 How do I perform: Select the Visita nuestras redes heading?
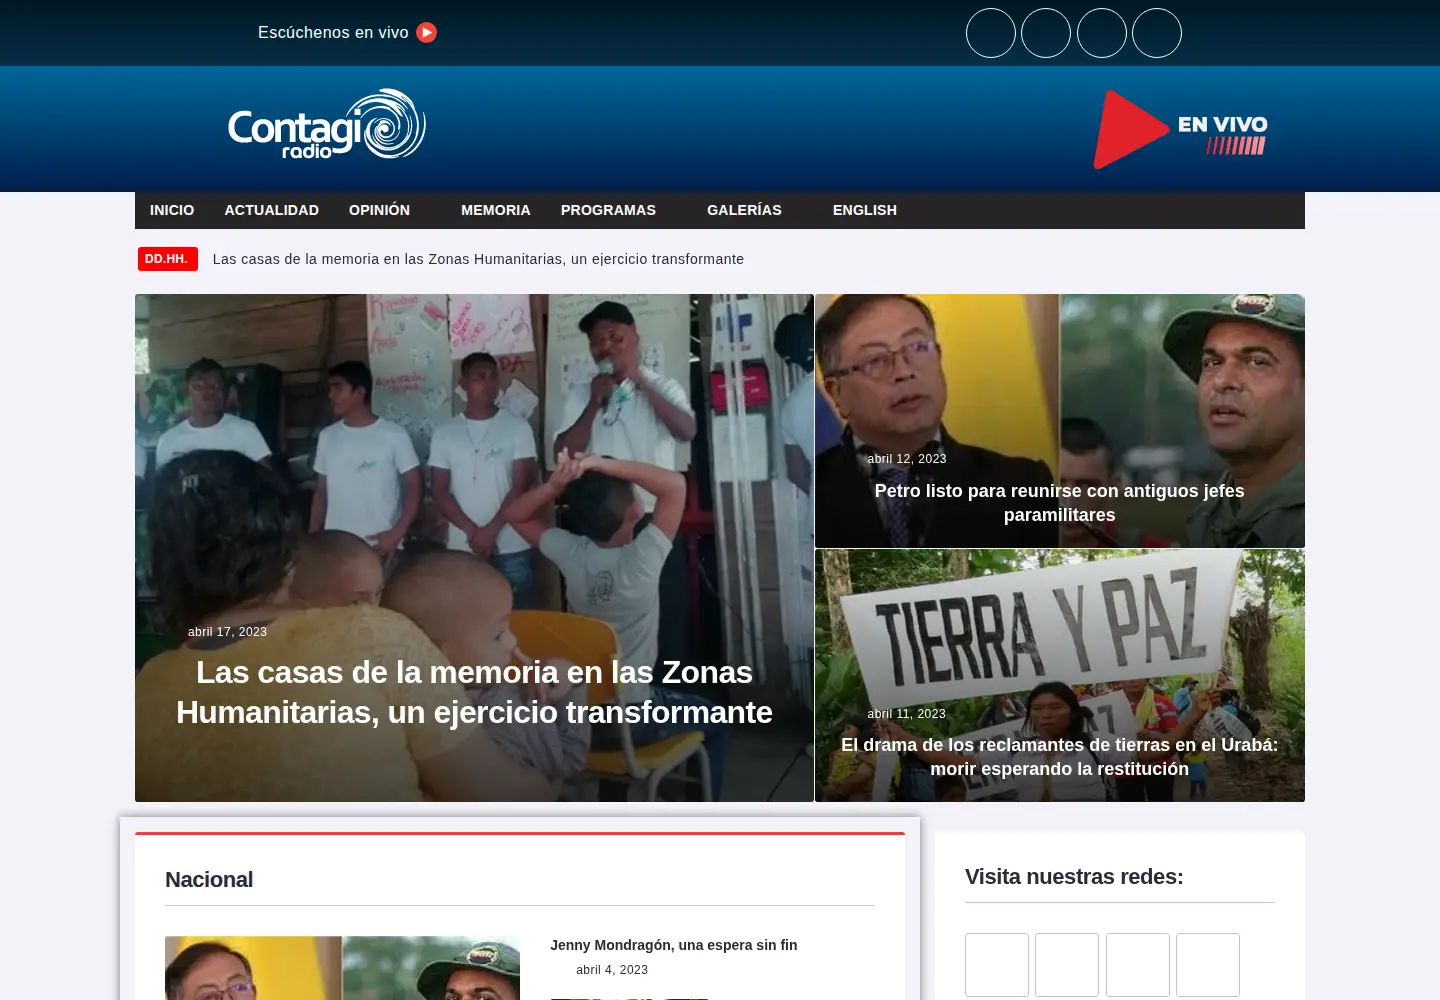[1074, 877]
